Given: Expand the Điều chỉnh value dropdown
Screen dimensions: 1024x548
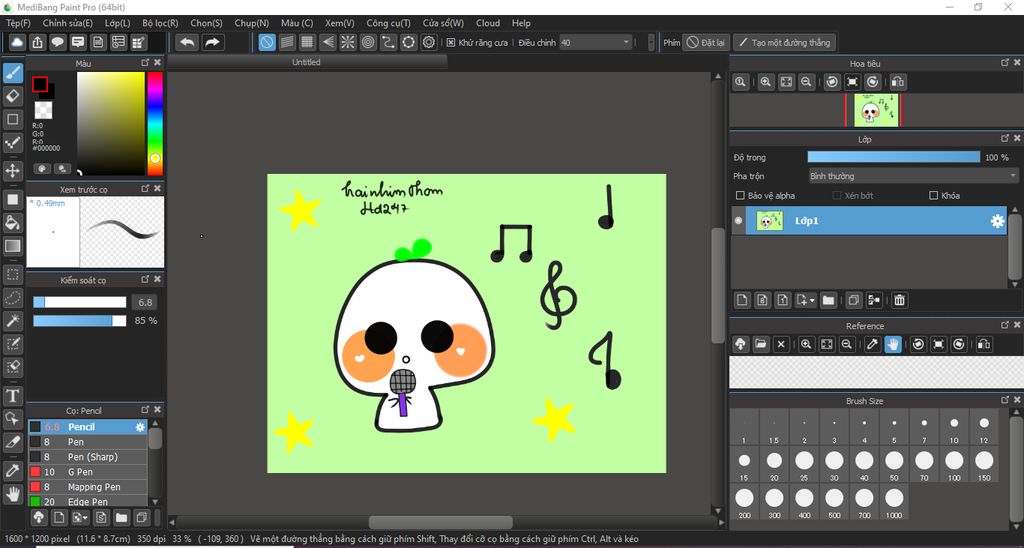Looking at the screenshot, I should [x=626, y=43].
